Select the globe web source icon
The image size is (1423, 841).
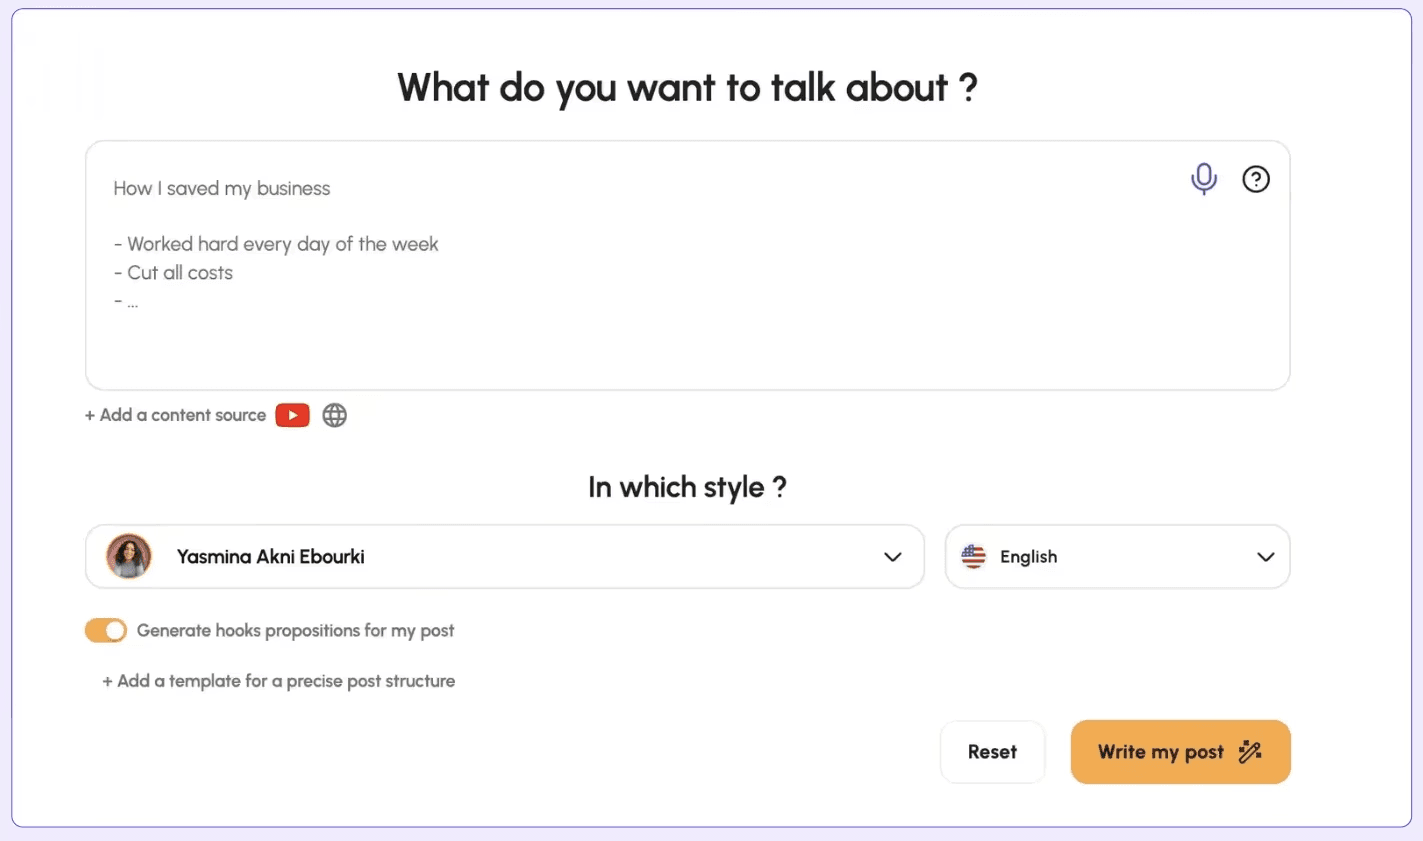click(334, 414)
